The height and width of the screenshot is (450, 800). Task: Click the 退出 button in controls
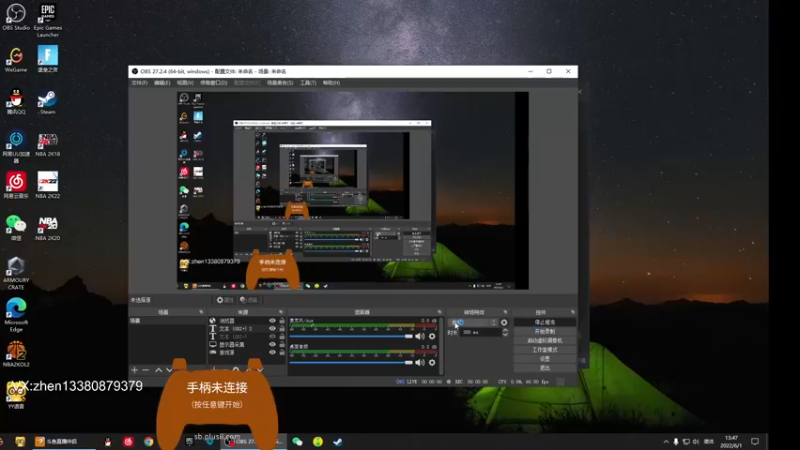point(544,368)
